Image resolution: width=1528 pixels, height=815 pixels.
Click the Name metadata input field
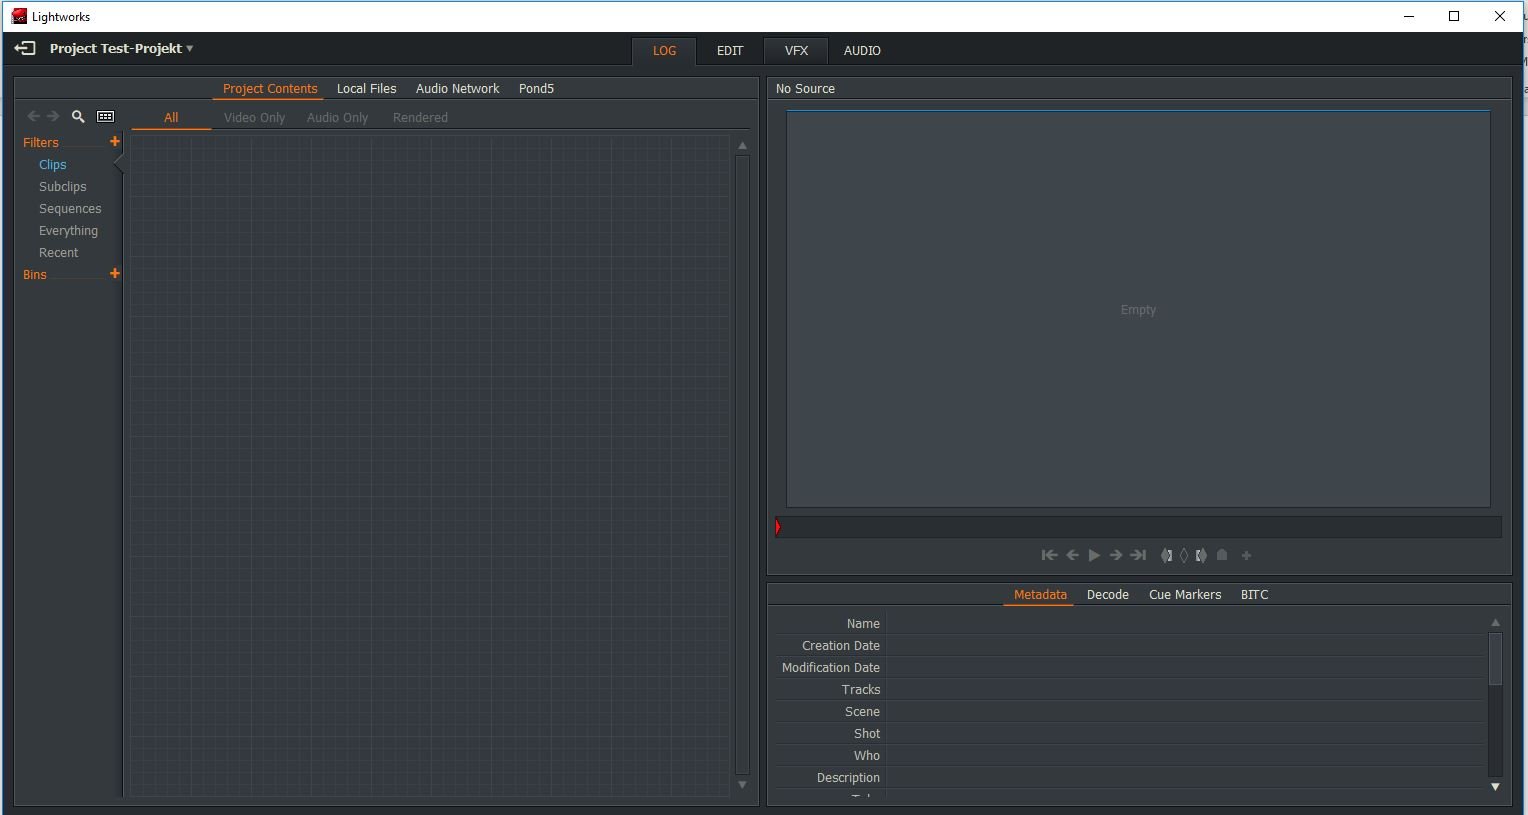[1185, 624]
